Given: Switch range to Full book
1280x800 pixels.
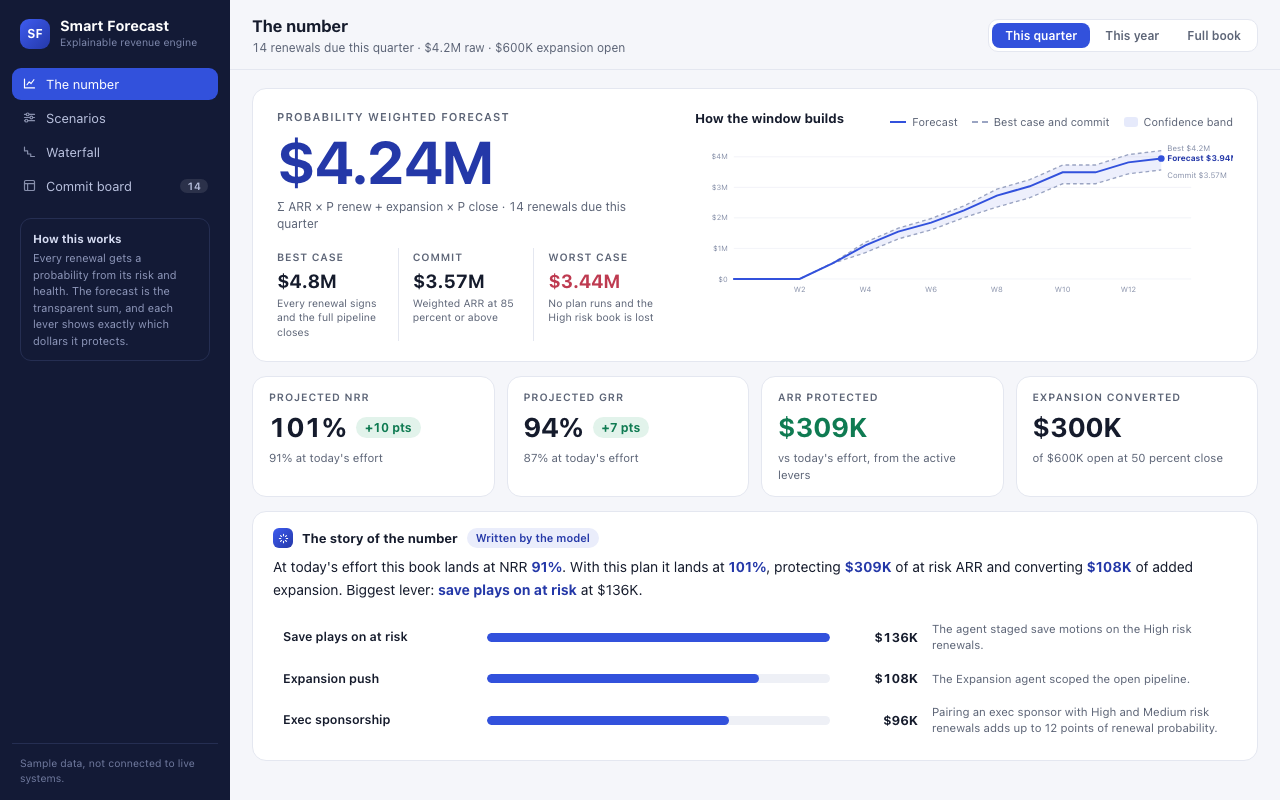Looking at the screenshot, I should tap(1214, 35).
